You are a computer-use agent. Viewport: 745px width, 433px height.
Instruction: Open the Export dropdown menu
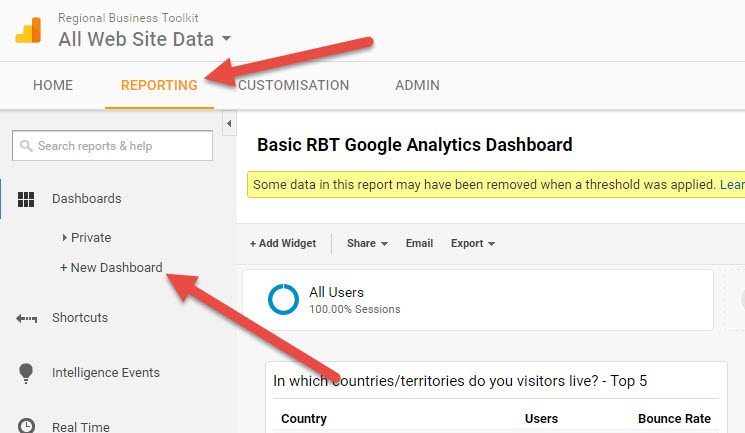click(x=473, y=243)
